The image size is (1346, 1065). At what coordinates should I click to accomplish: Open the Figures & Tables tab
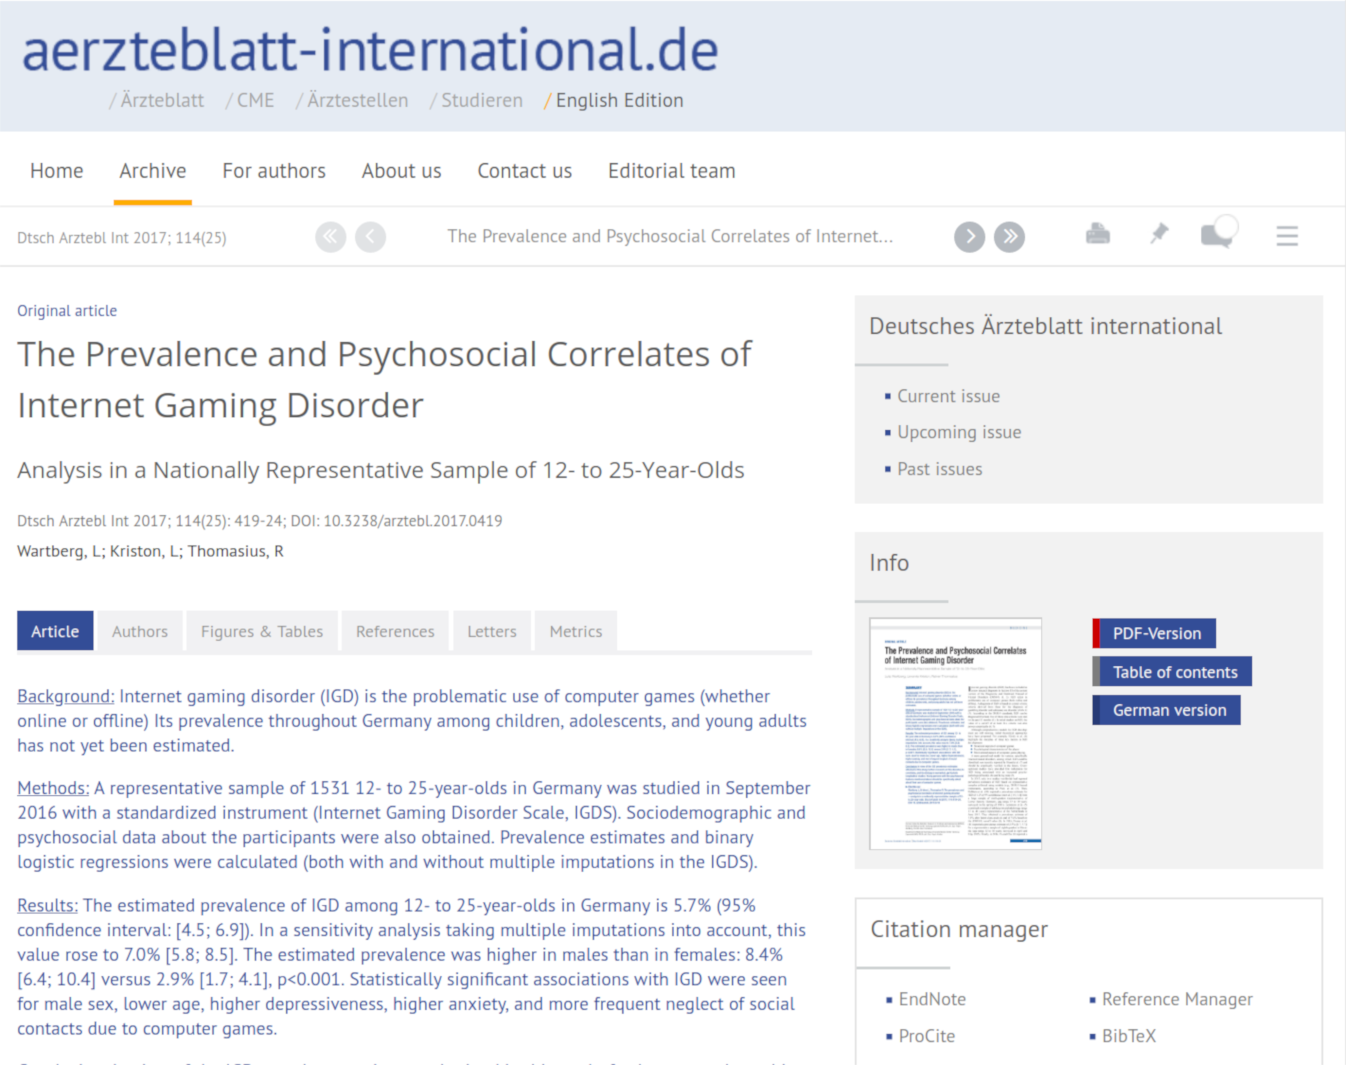262,631
